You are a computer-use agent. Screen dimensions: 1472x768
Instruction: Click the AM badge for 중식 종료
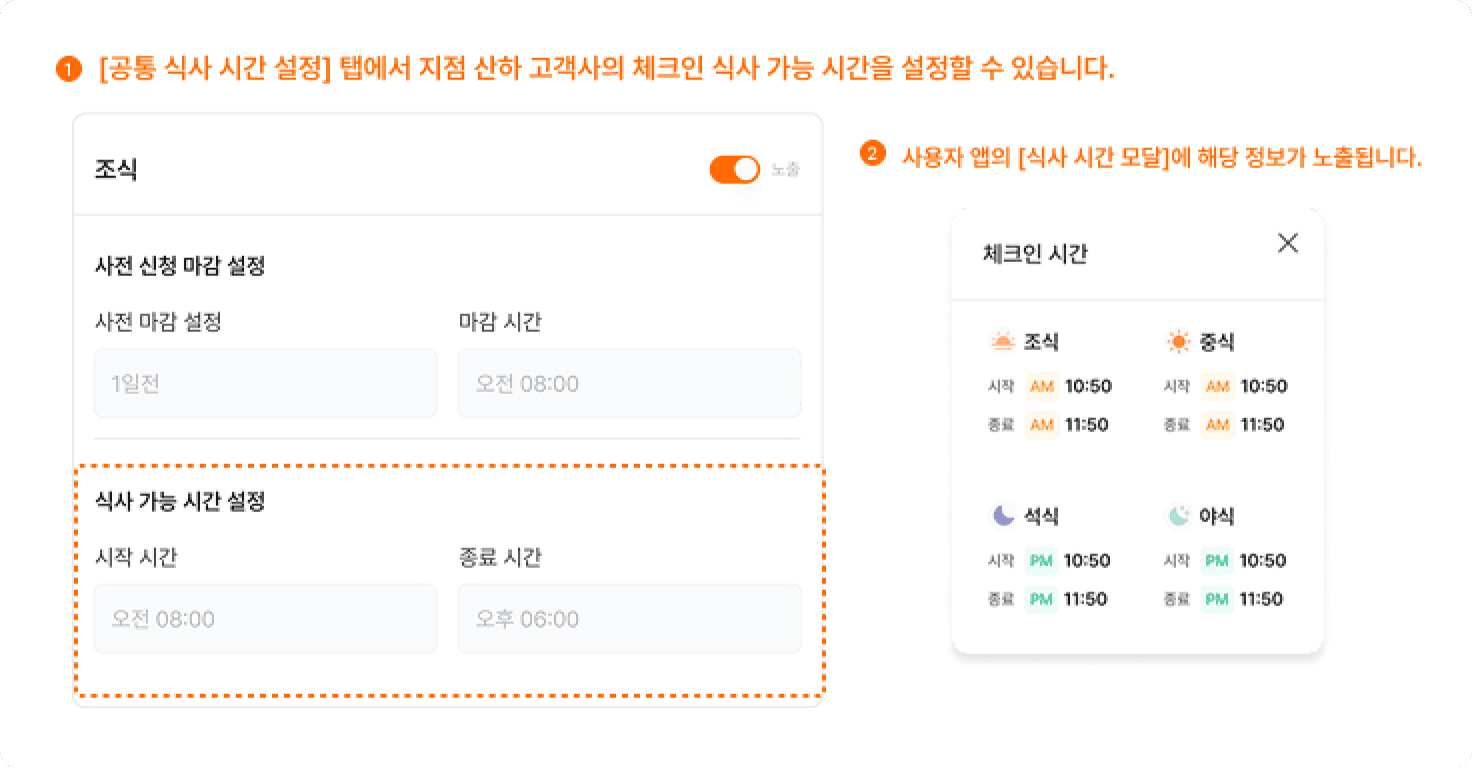[1217, 425]
